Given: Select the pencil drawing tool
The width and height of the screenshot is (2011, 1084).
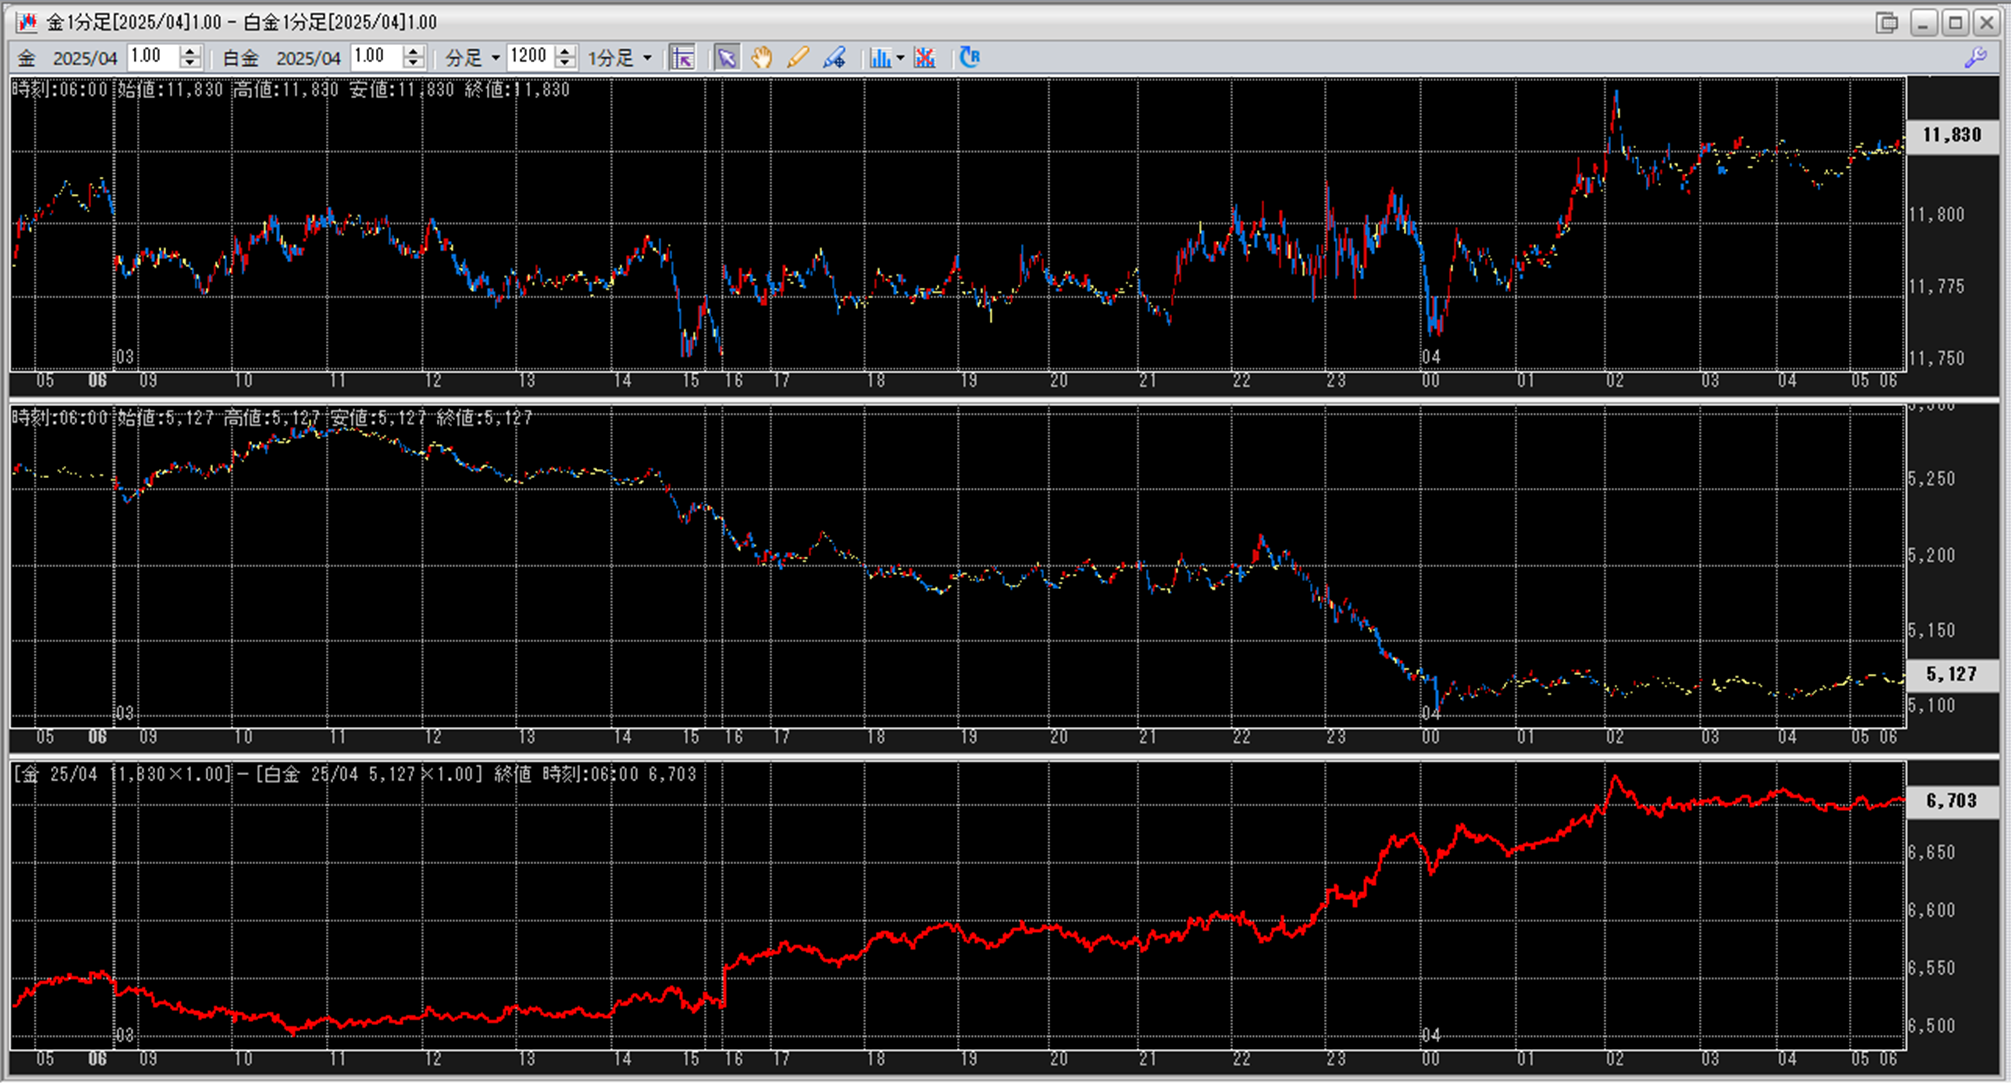Looking at the screenshot, I should [797, 58].
